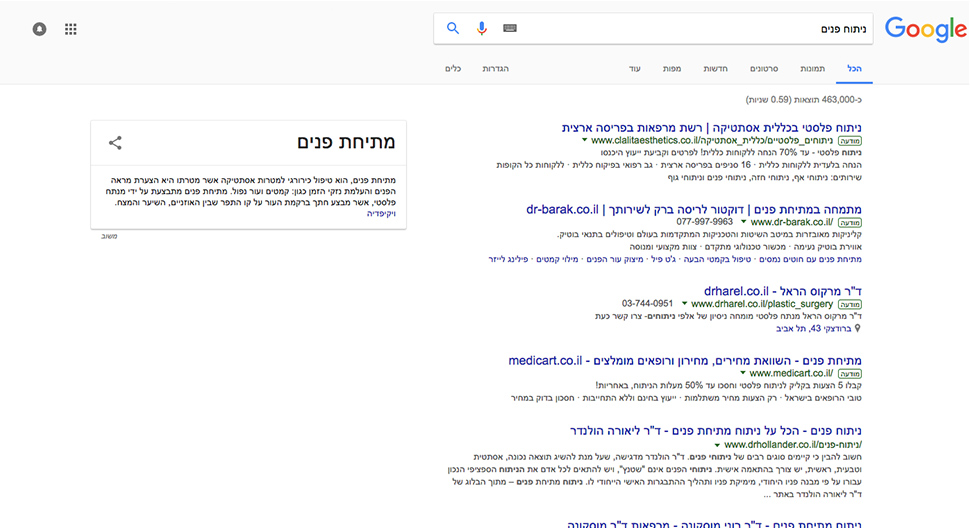Screen dimensions: 970x528
Task: Click the phone number 077-997-9963
Action: pos(705,221)
